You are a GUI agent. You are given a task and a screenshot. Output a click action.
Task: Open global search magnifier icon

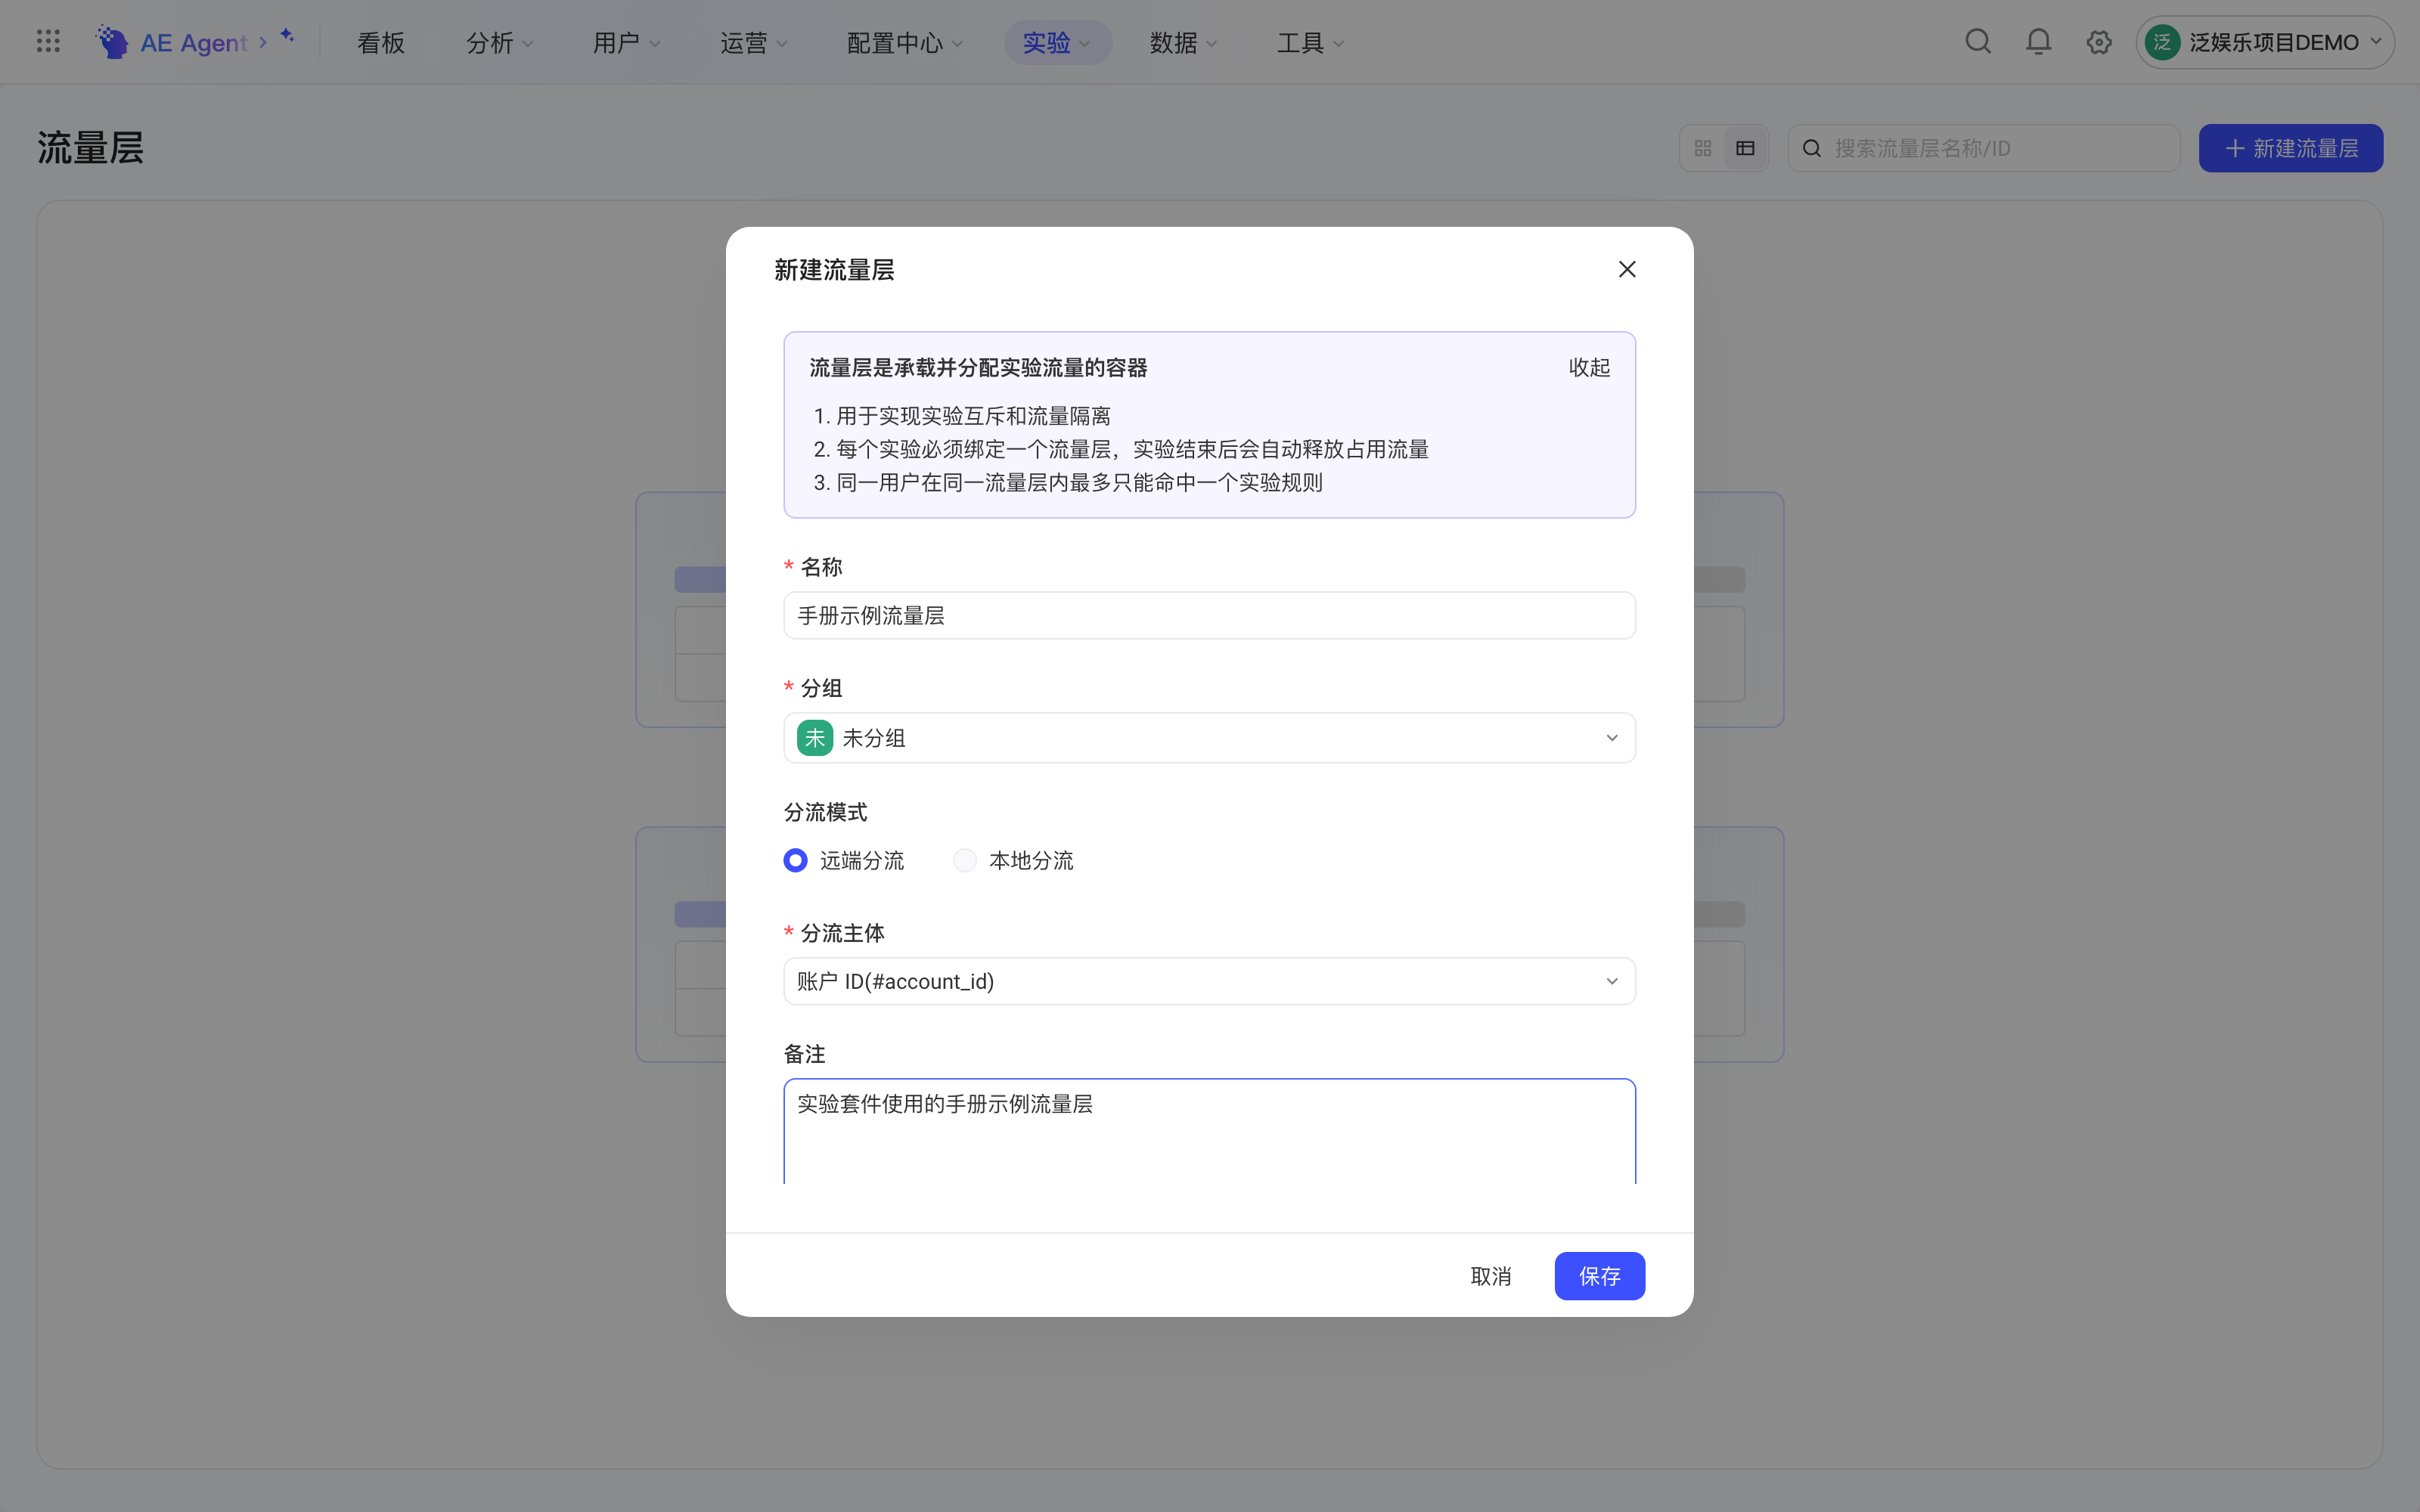[1978, 42]
